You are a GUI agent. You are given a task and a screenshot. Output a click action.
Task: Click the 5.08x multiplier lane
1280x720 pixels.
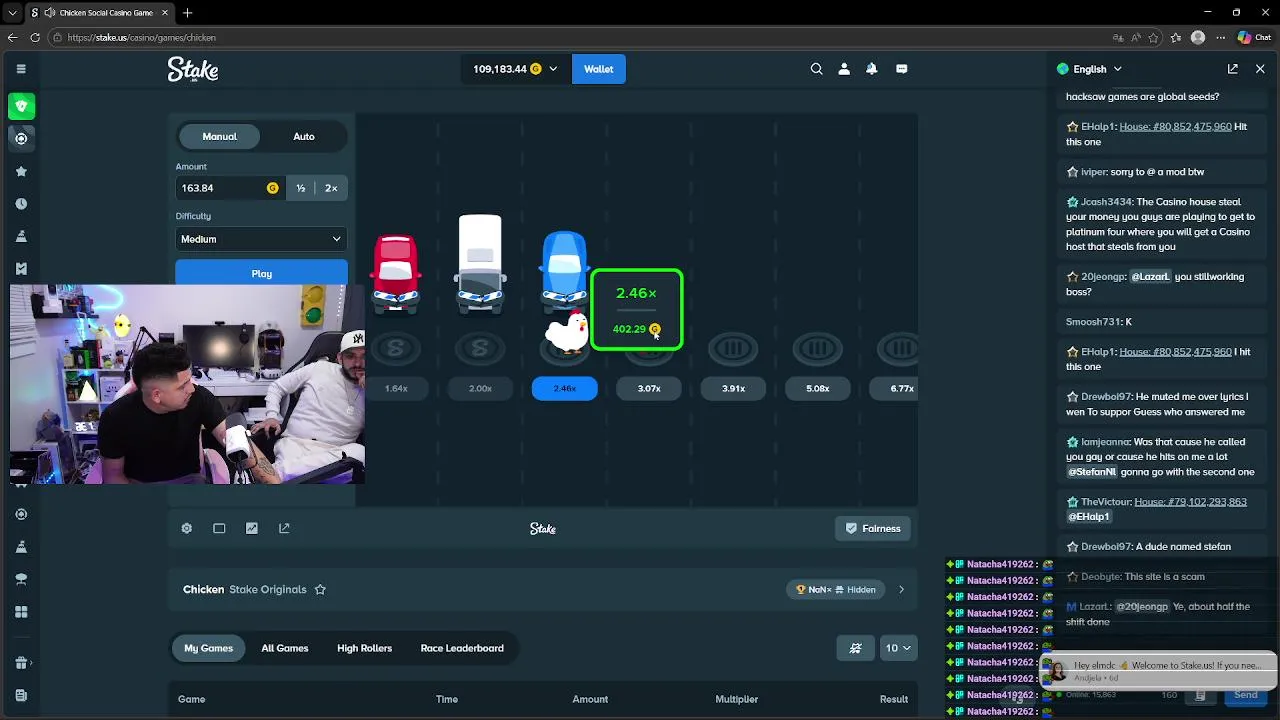pyautogui.click(x=818, y=389)
